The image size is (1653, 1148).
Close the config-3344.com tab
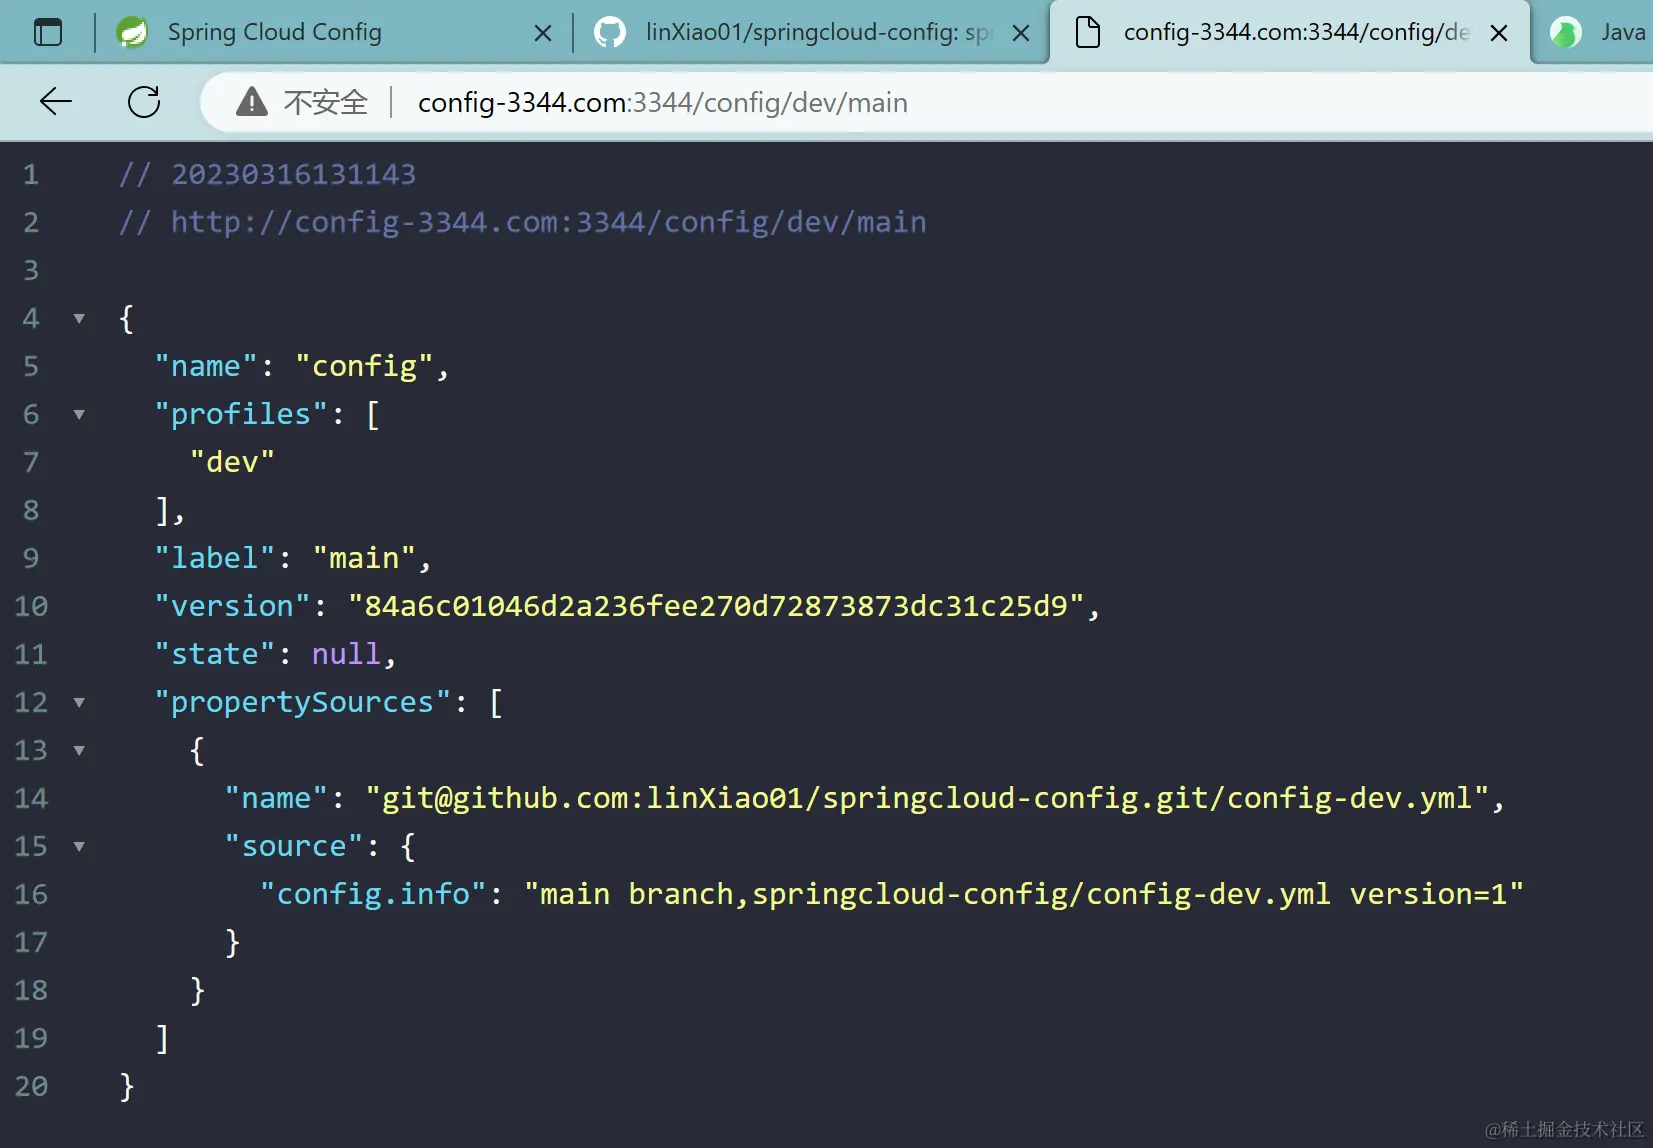coord(1499,33)
